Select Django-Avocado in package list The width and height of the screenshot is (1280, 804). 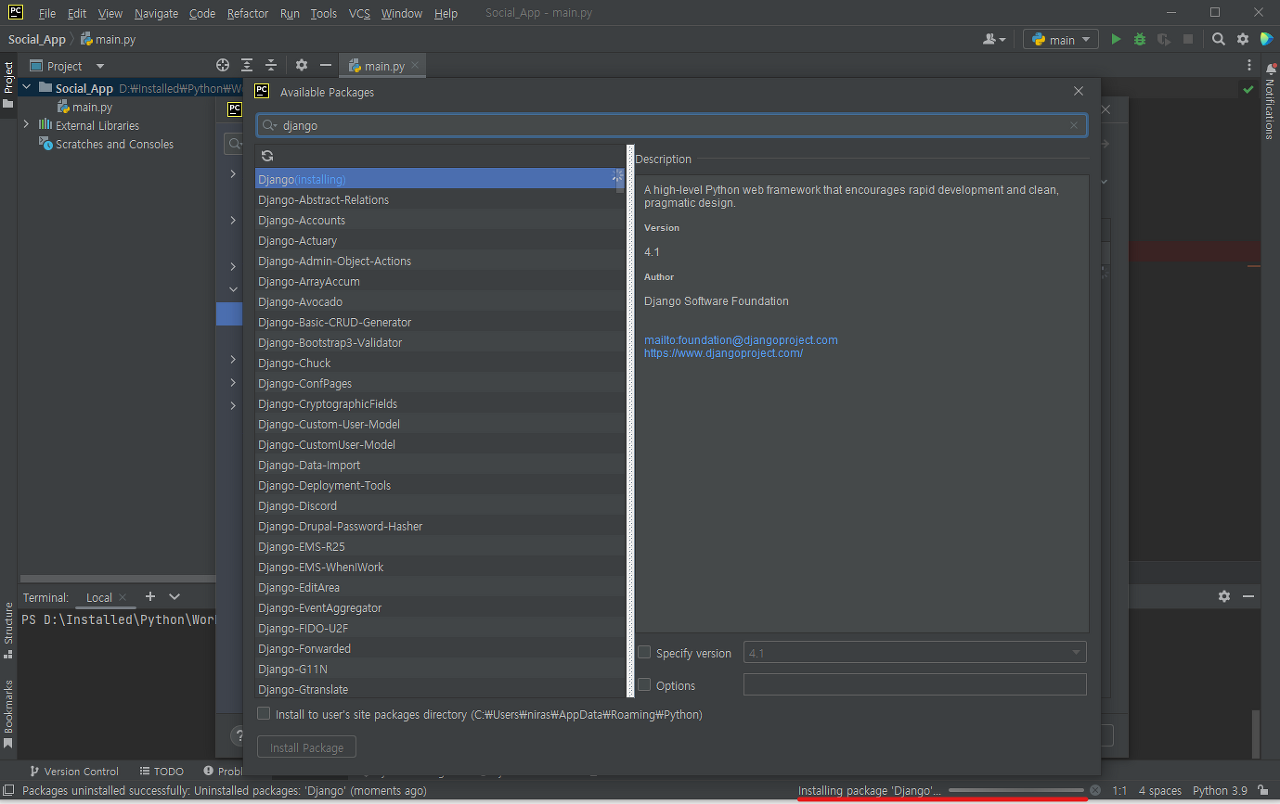(x=439, y=301)
